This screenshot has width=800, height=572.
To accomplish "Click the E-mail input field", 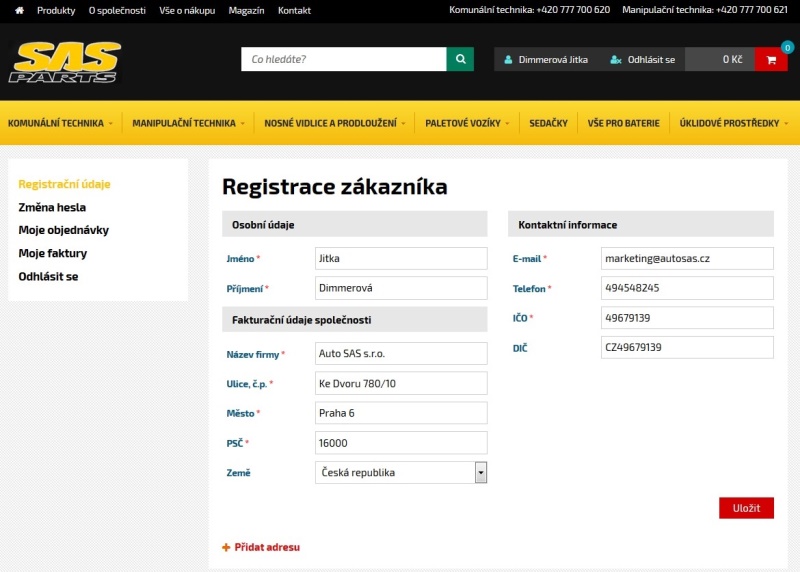I will (x=687, y=259).
